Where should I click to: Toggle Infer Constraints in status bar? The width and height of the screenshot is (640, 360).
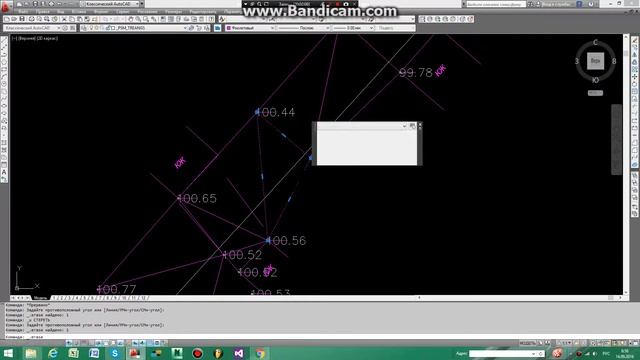point(69,343)
